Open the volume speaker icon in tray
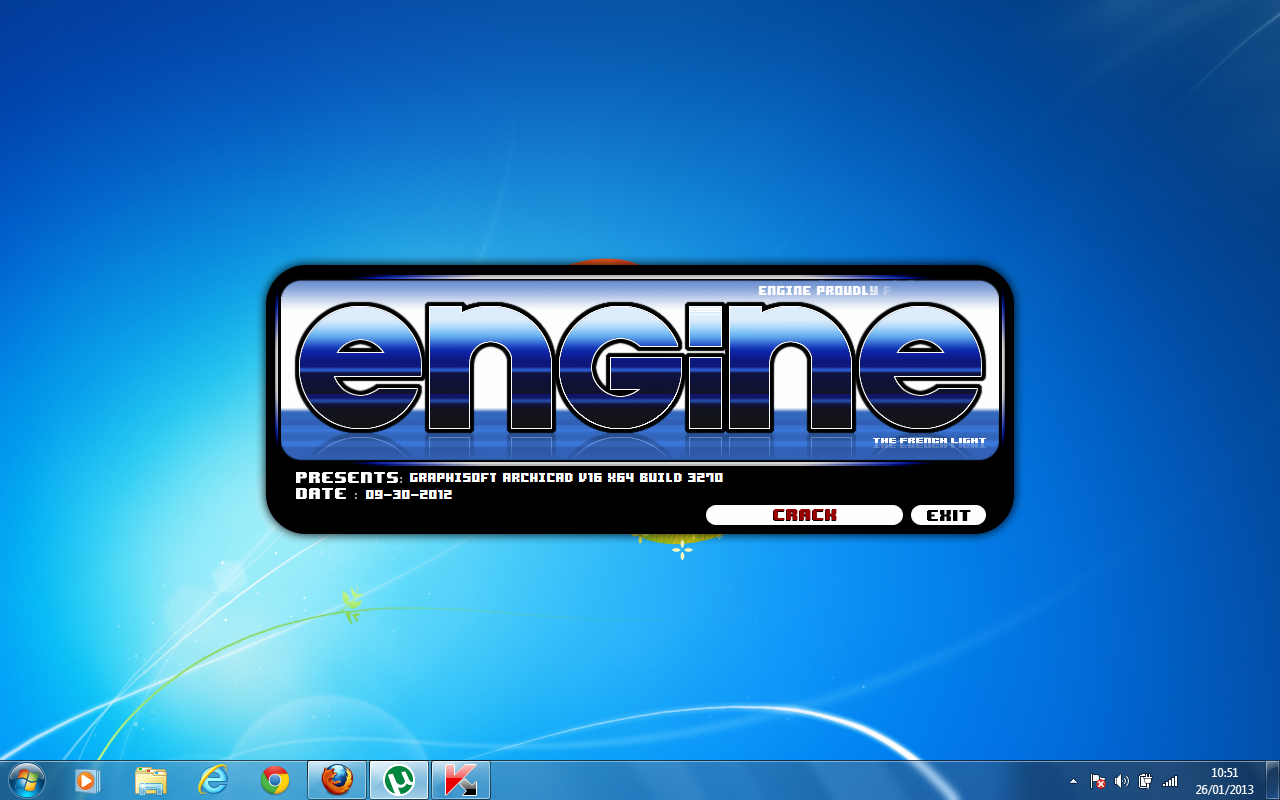Image resolution: width=1280 pixels, height=800 pixels. 1121,781
